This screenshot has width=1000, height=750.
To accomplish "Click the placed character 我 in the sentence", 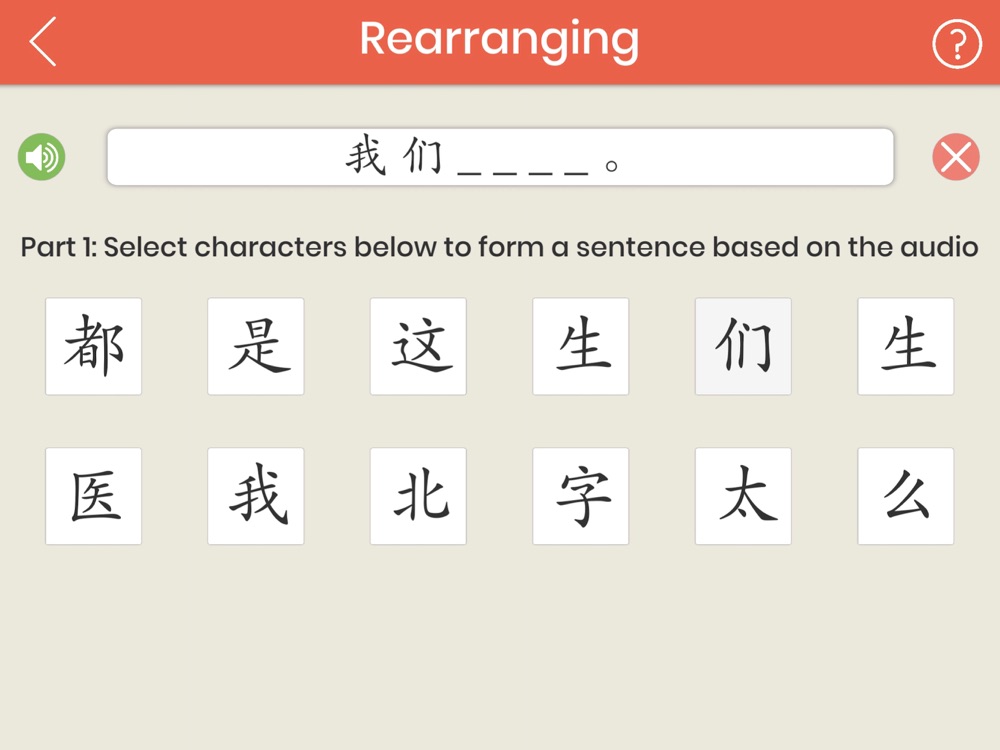I will coord(366,157).
